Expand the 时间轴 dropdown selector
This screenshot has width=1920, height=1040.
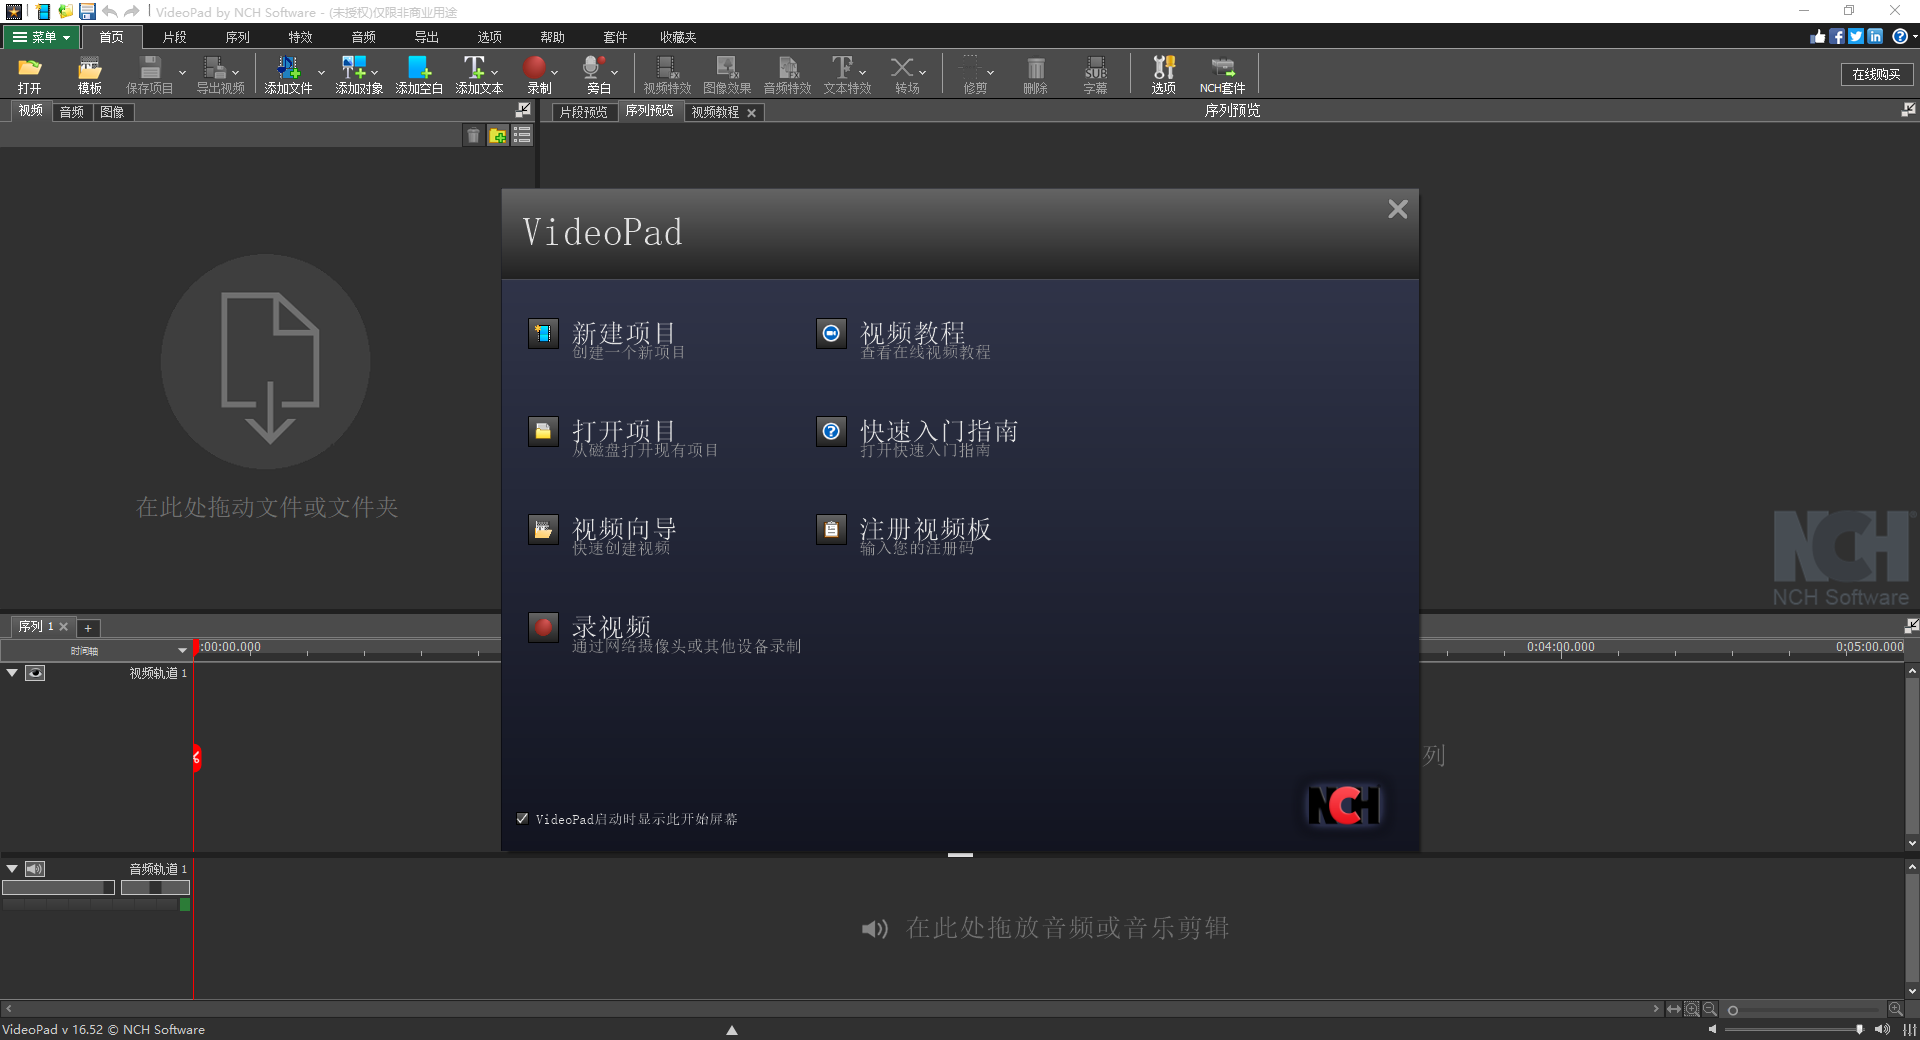click(x=182, y=650)
